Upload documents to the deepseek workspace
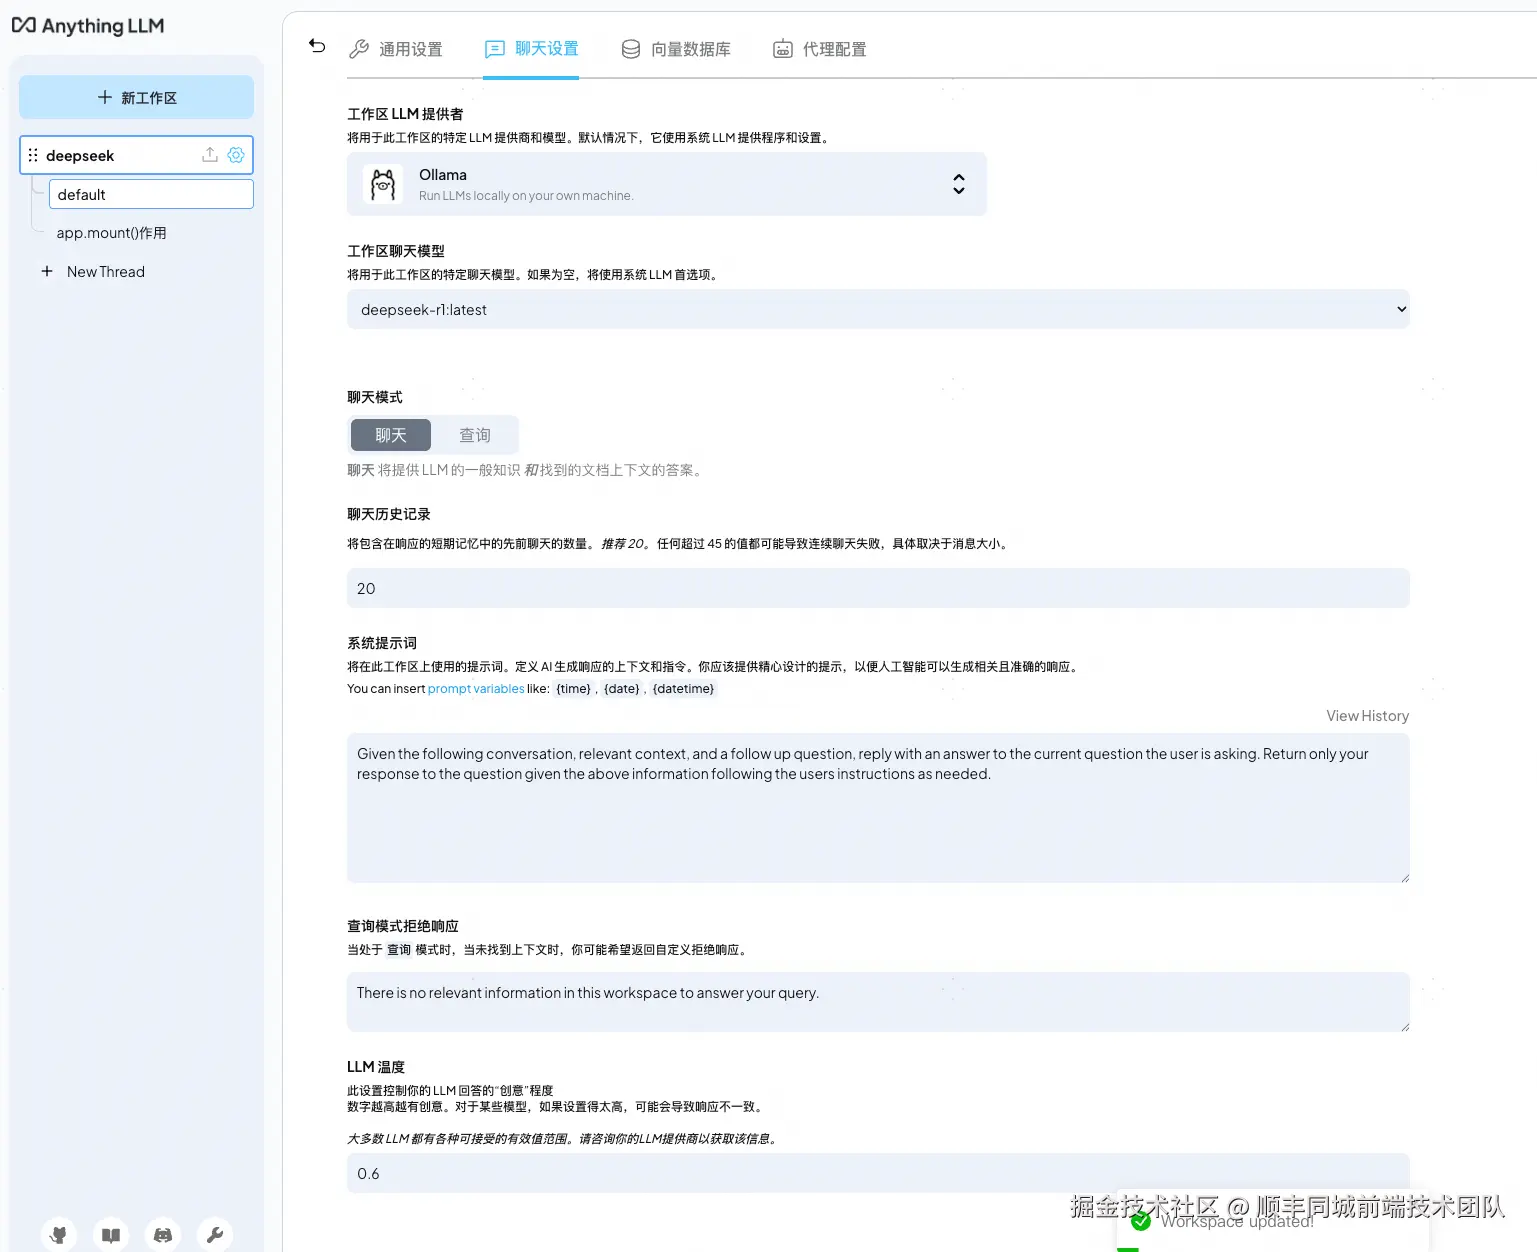1537x1252 pixels. click(x=209, y=155)
